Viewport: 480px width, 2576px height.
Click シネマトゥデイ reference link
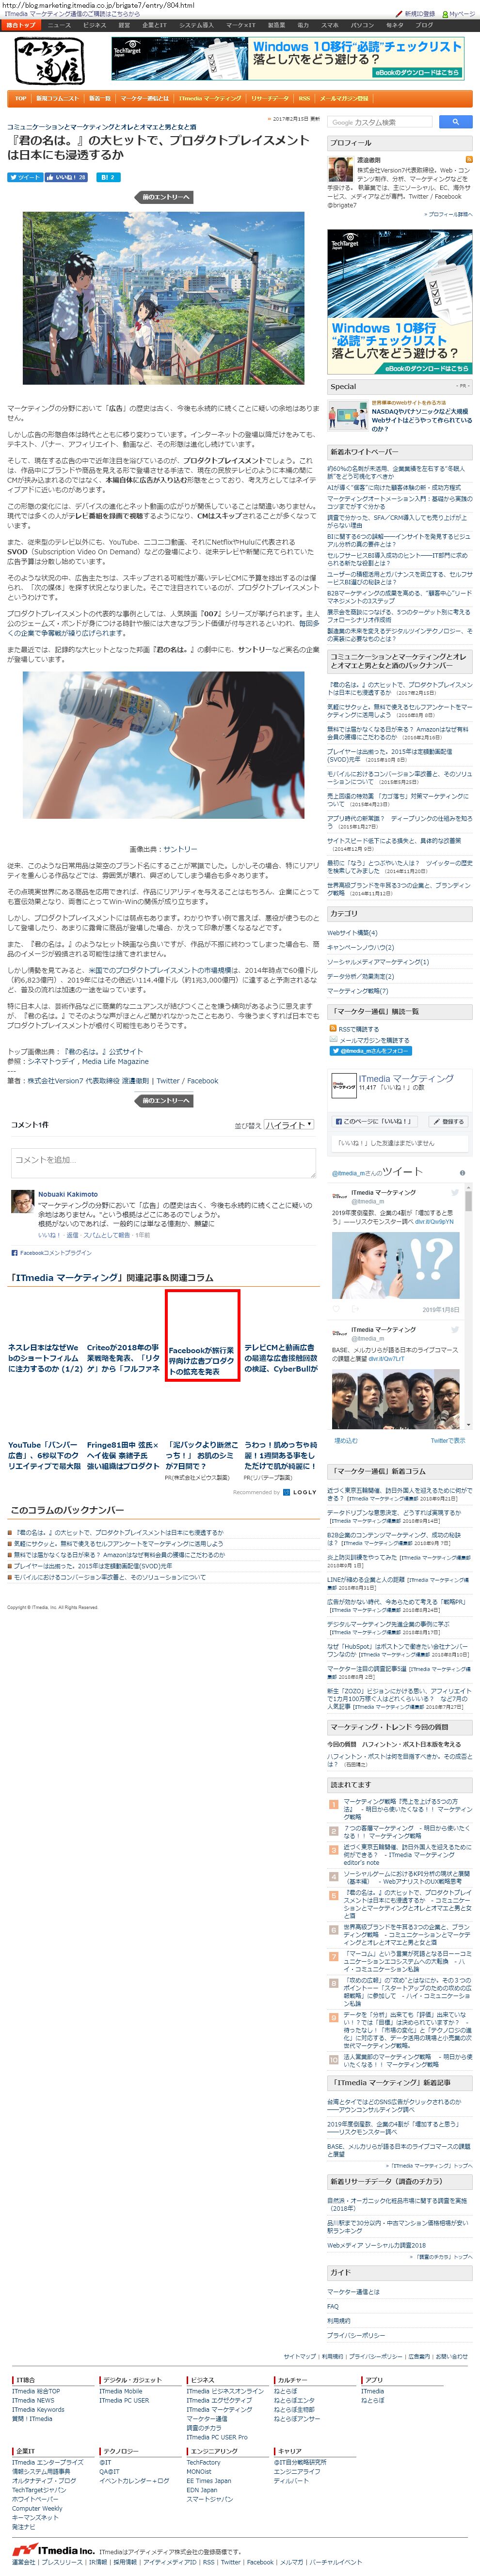54,1062
